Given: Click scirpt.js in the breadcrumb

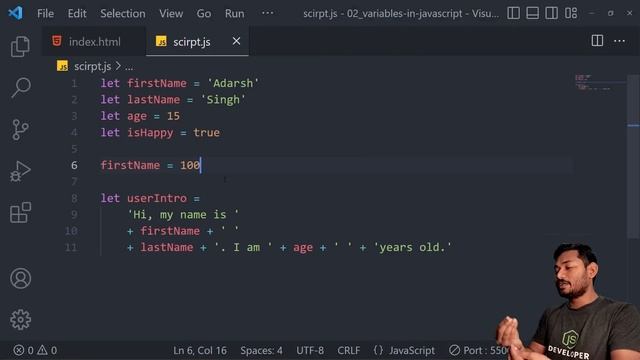Looking at the screenshot, I should [92, 66].
